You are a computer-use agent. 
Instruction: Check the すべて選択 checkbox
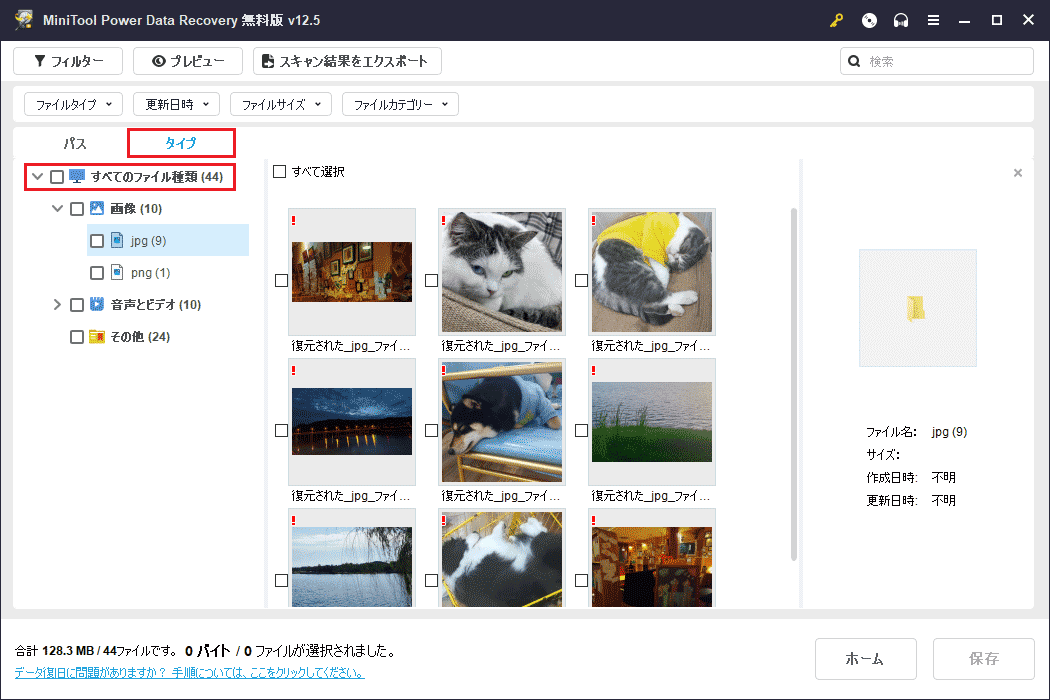click(280, 172)
